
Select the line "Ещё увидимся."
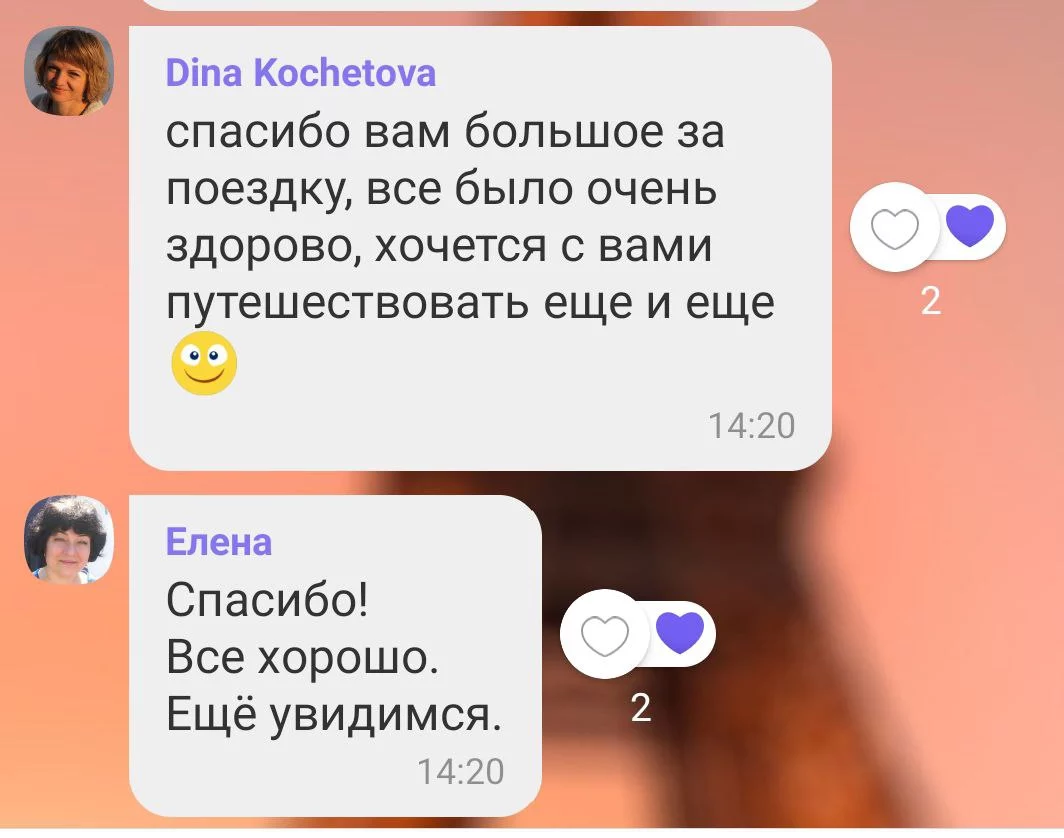pos(334,714)
